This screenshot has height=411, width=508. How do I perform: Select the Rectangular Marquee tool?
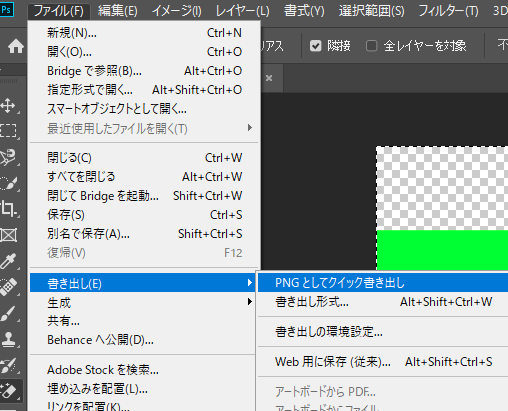pos(8,131)
